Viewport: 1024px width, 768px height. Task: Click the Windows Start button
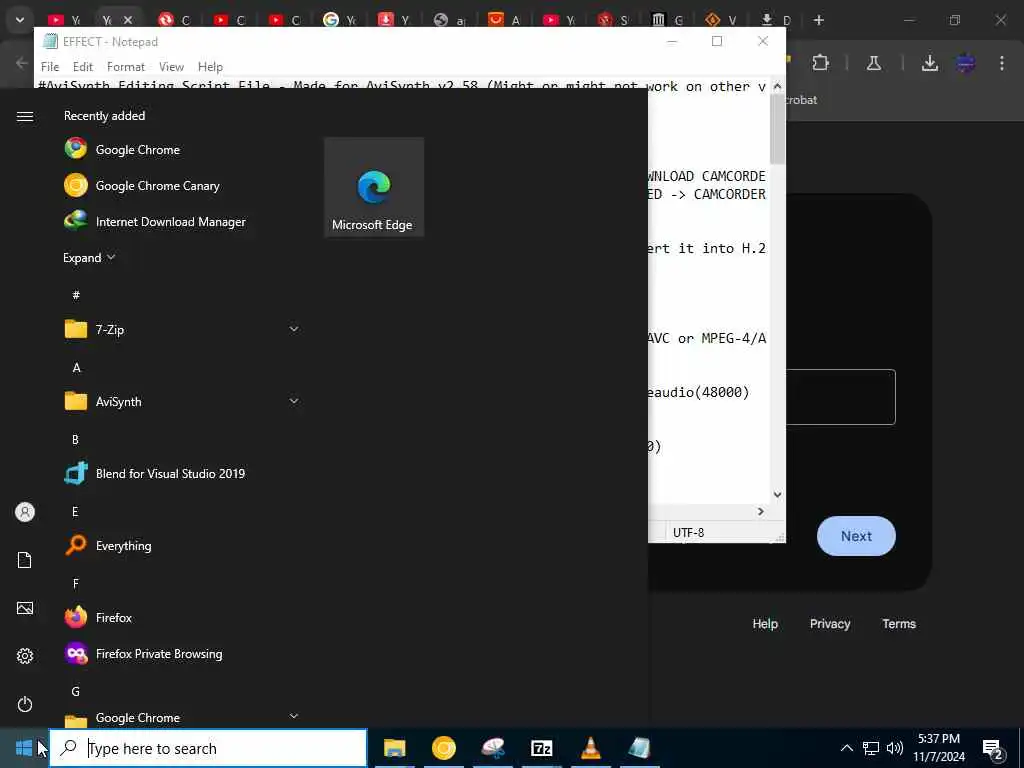click(24, 748)
